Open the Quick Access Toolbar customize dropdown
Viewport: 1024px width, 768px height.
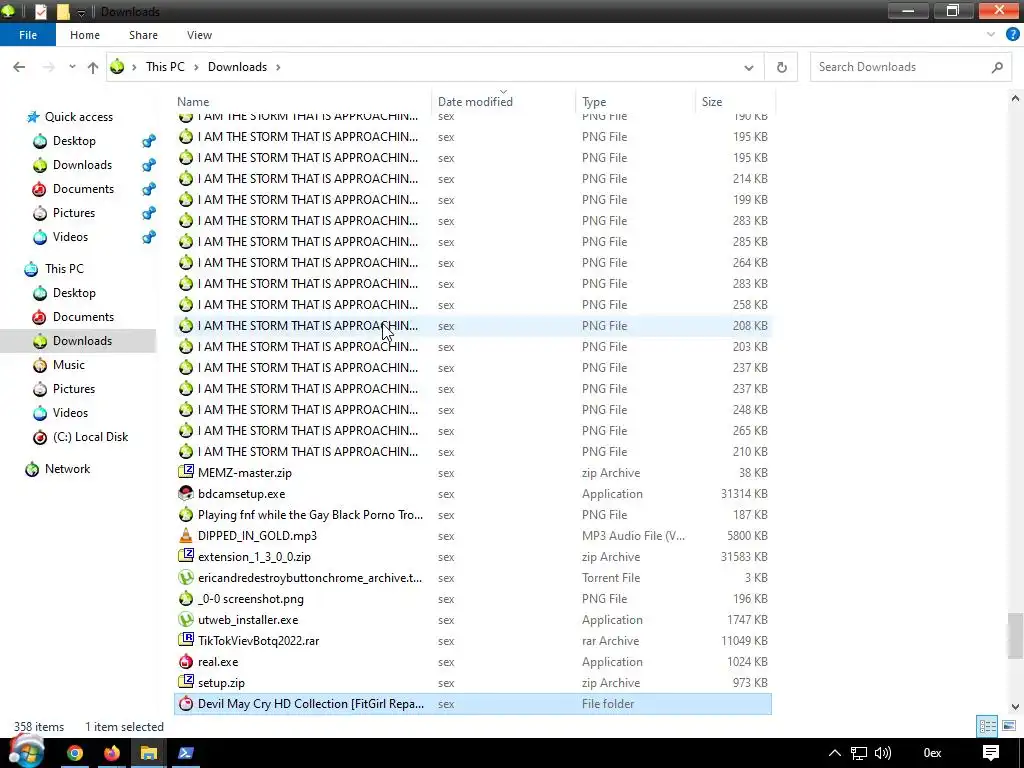coord(81,12)
